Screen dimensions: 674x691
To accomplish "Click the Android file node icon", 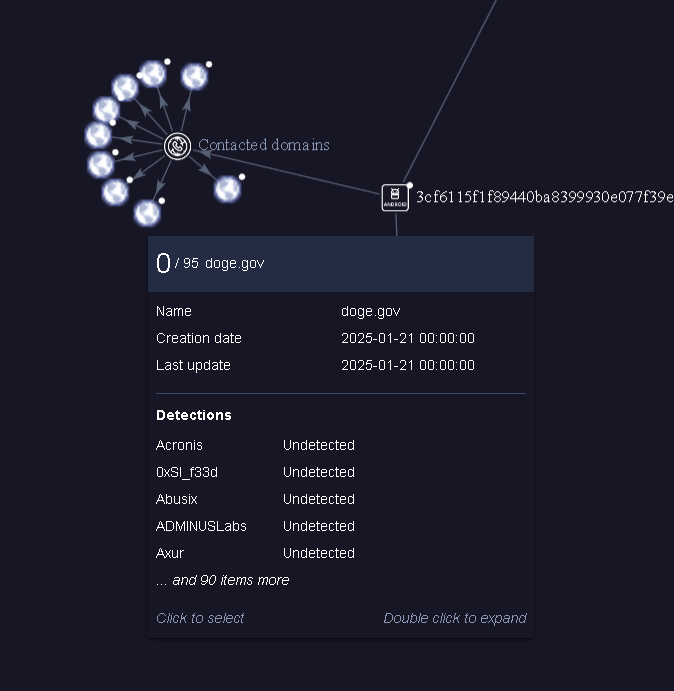I will click(x=396, y=197).
